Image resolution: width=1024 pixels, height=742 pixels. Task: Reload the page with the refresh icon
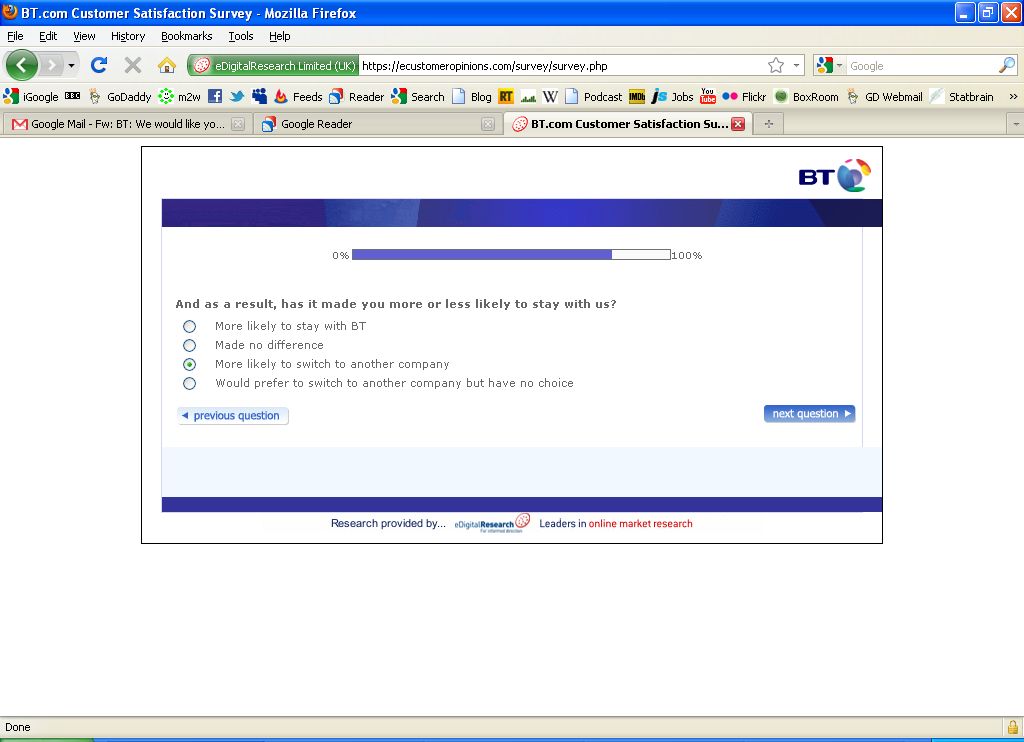(98, 66)
